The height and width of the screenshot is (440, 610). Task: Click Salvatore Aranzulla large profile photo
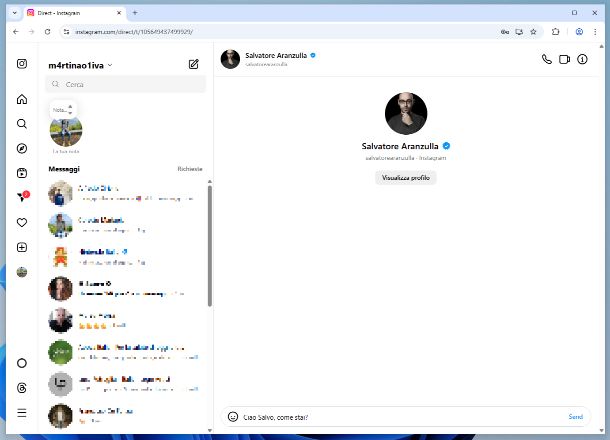coord(406,113)
